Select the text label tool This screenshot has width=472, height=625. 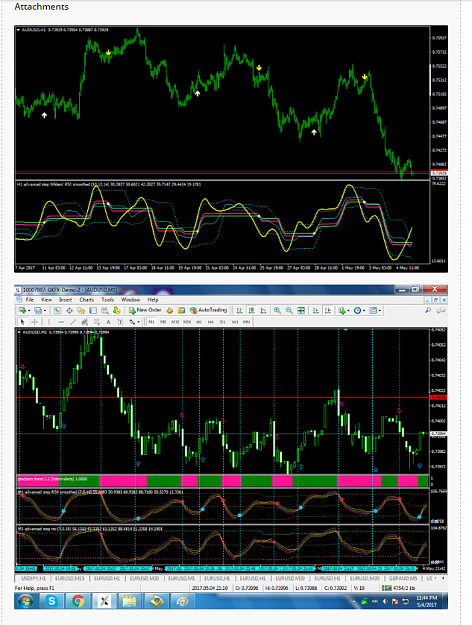tap(120, 322)
